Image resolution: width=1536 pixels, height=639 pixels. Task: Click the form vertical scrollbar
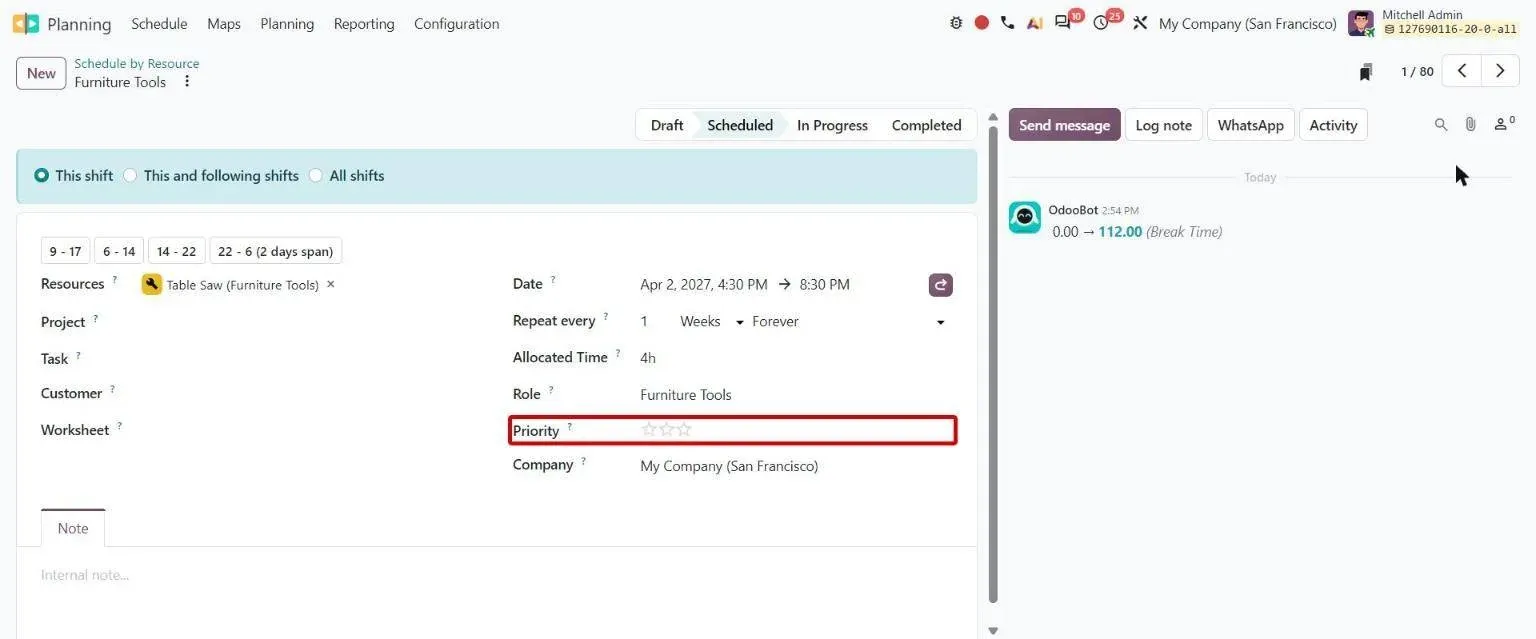pyautogui.click(x=993, y=365)
